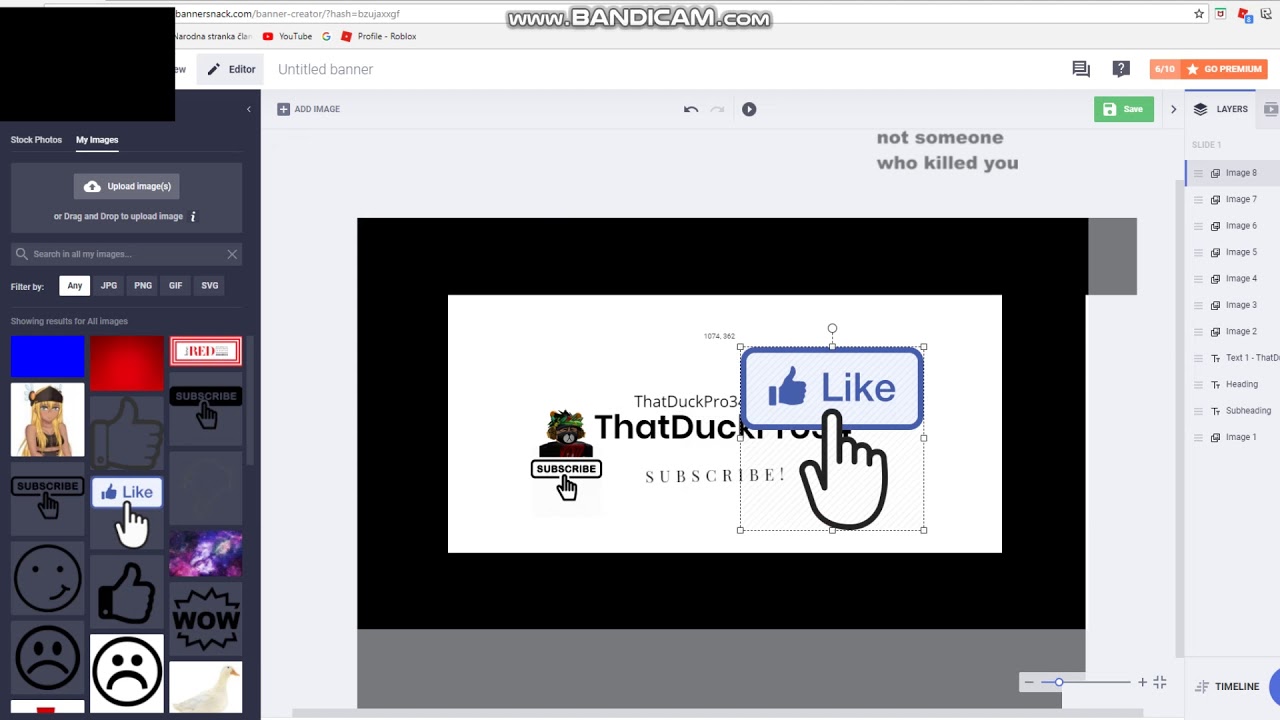Select Image 1 layer
This screenshot has height=720, width=1280.
click(1232, 437)
